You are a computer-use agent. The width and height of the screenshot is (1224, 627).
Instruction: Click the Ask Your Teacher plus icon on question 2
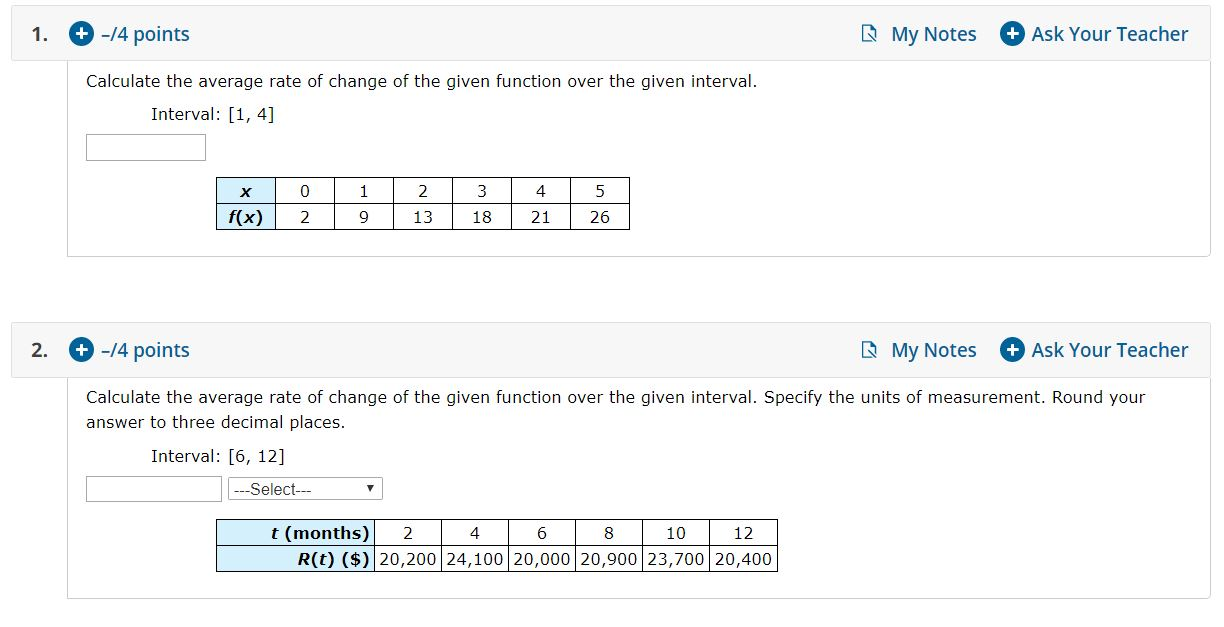pos(1012,350)
